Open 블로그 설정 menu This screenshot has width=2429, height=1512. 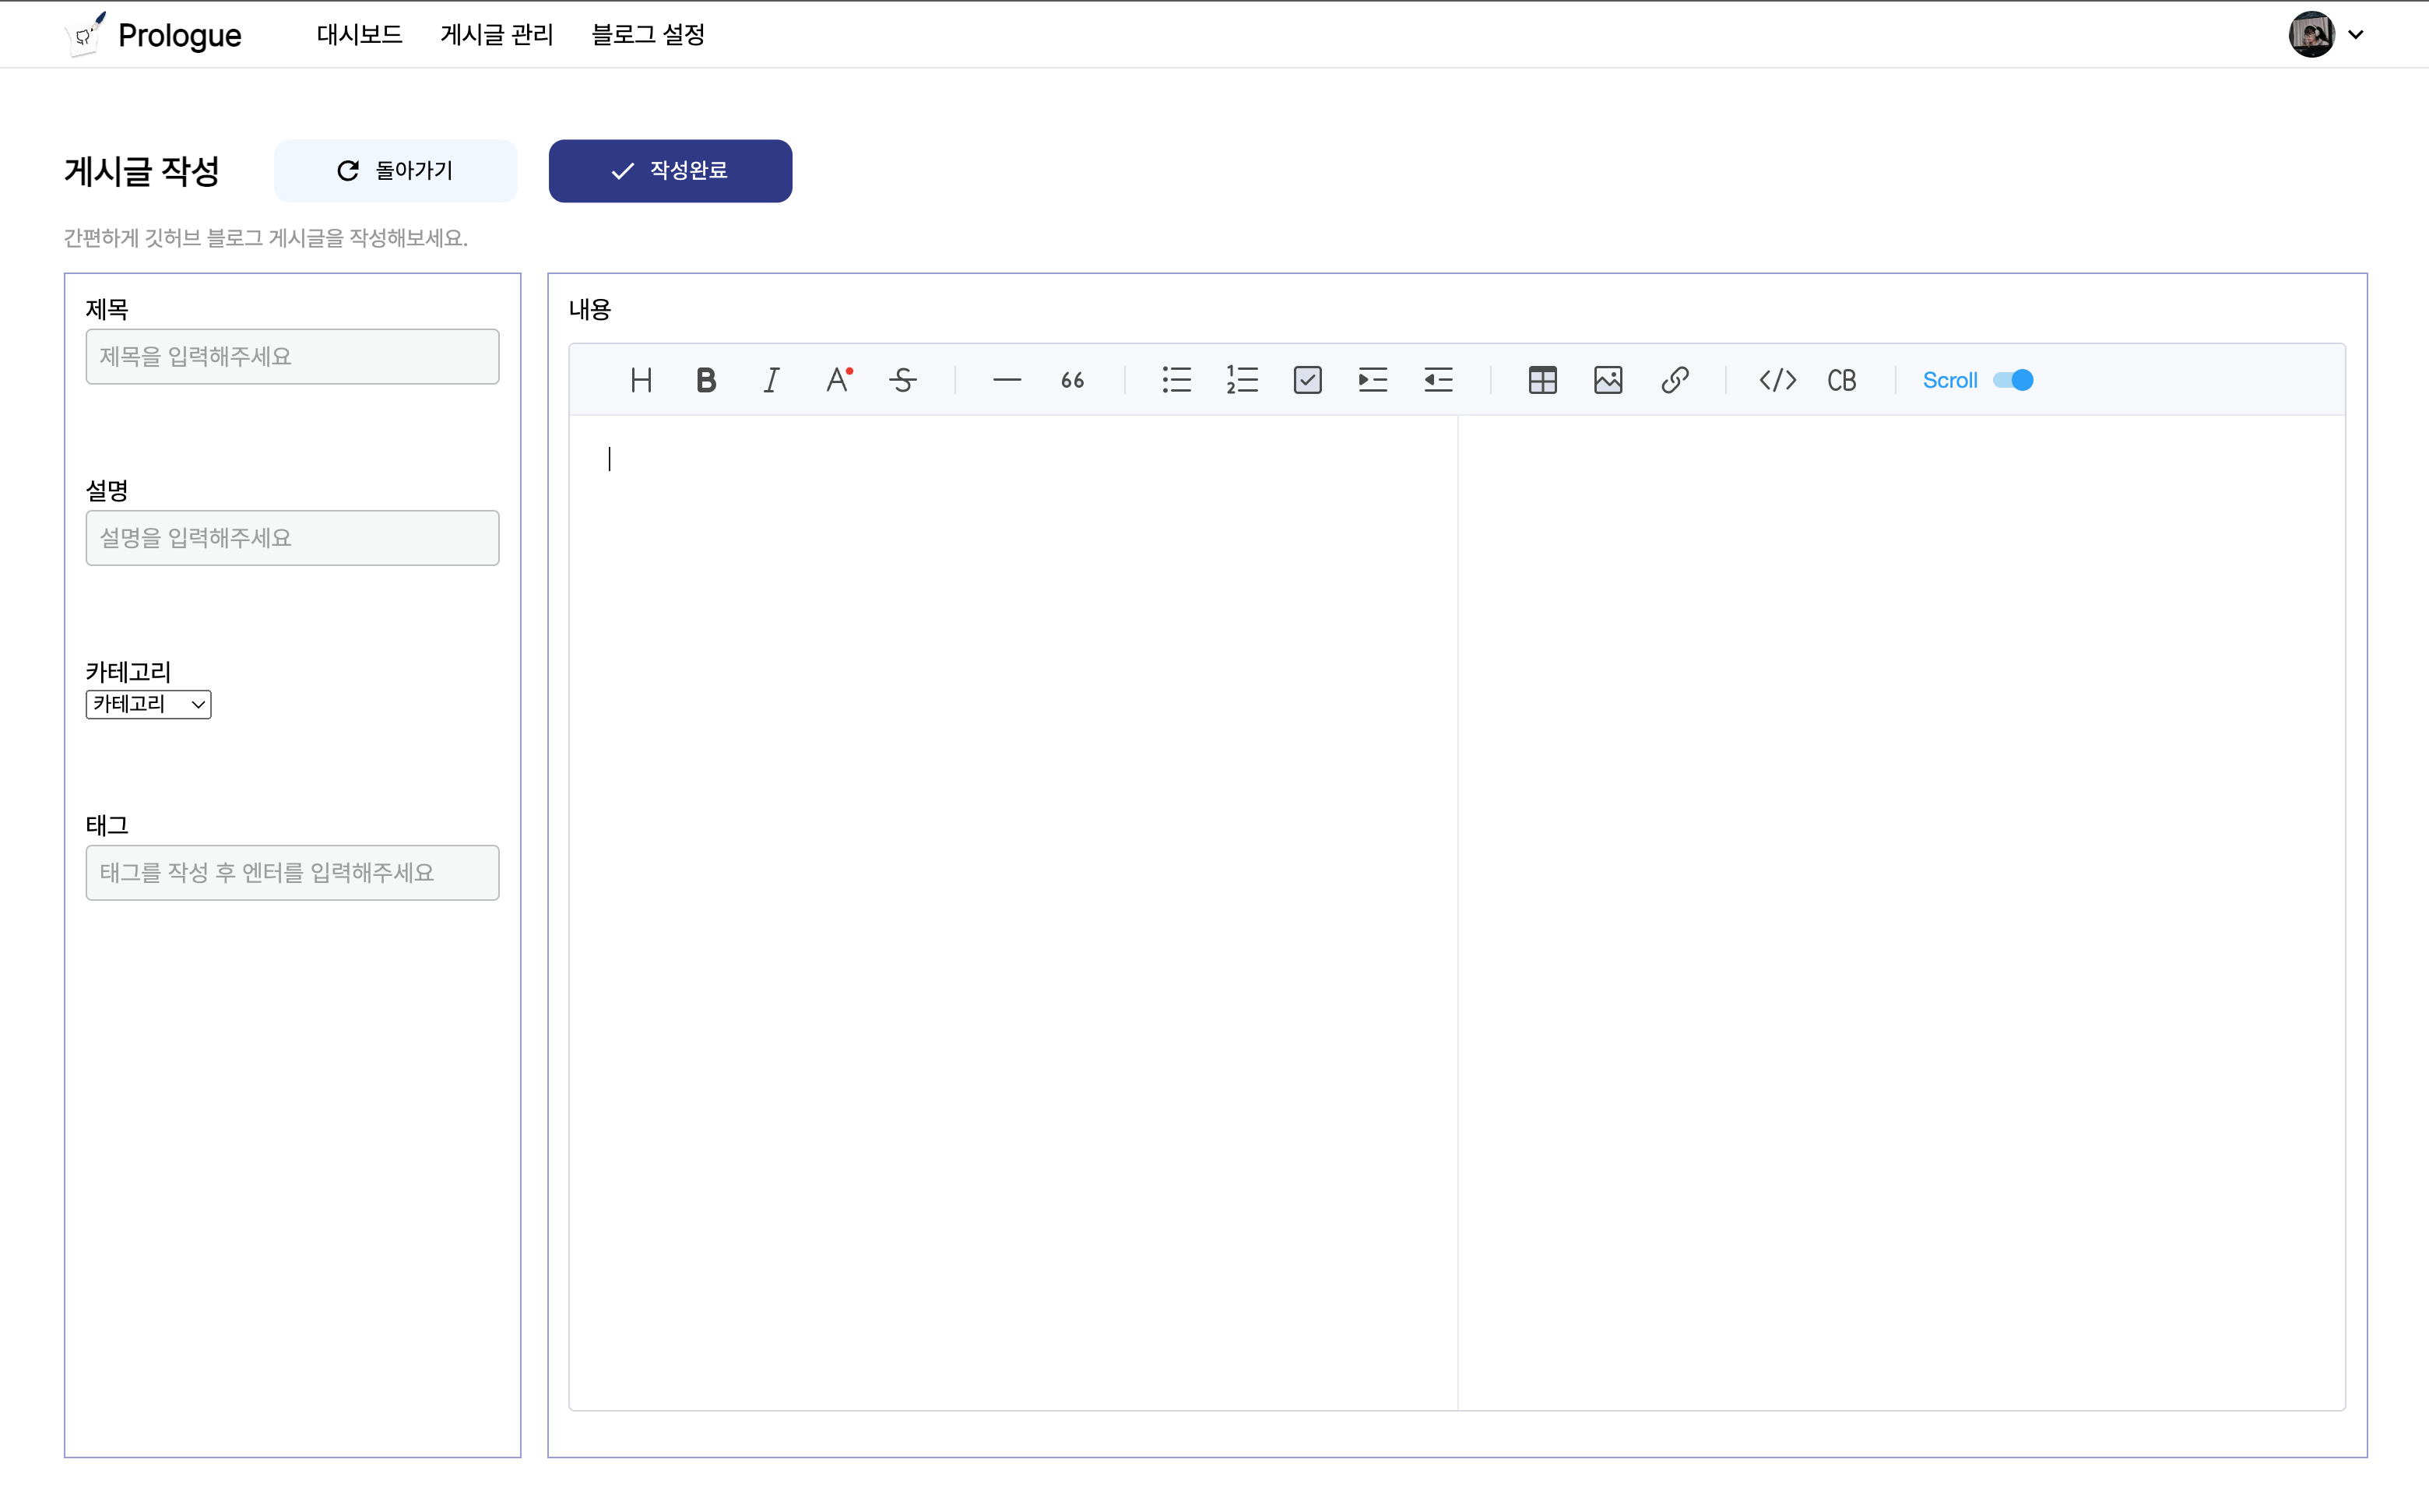click(x=648, y=35)
